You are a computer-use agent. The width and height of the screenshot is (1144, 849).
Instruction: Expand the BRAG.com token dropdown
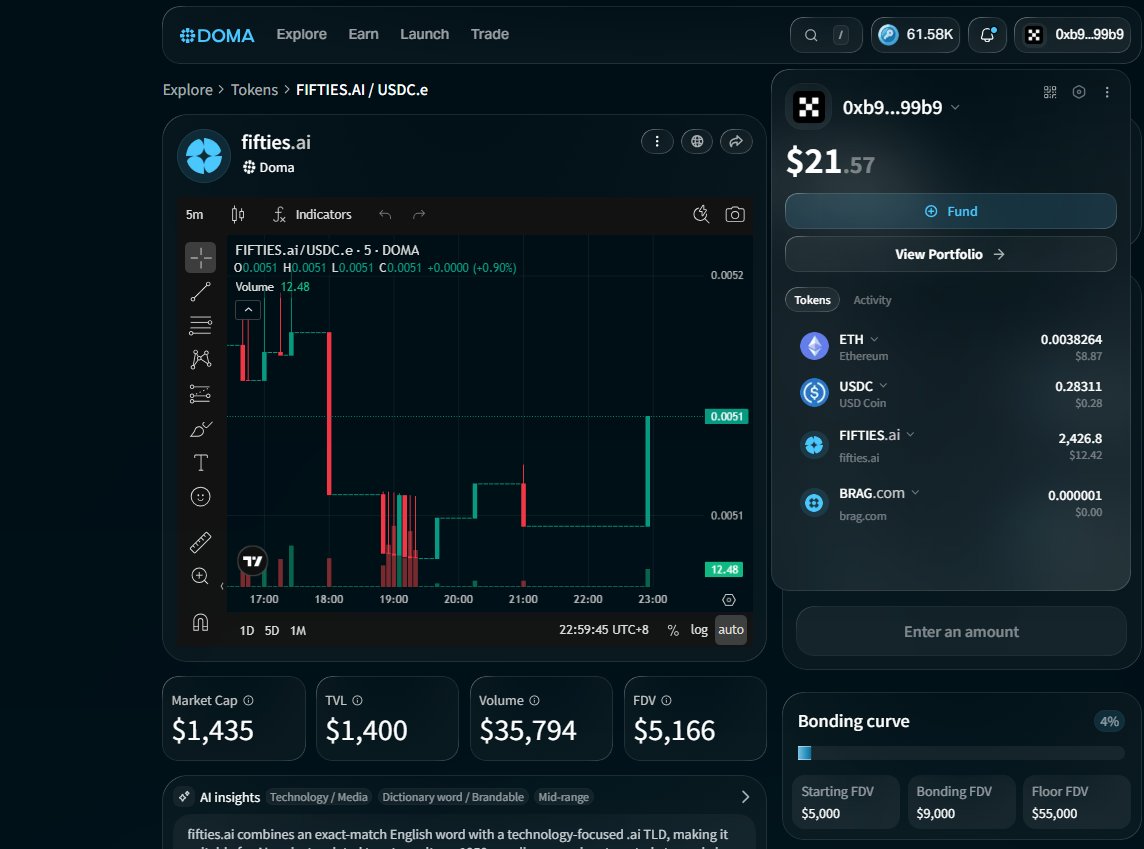(915, 493)
